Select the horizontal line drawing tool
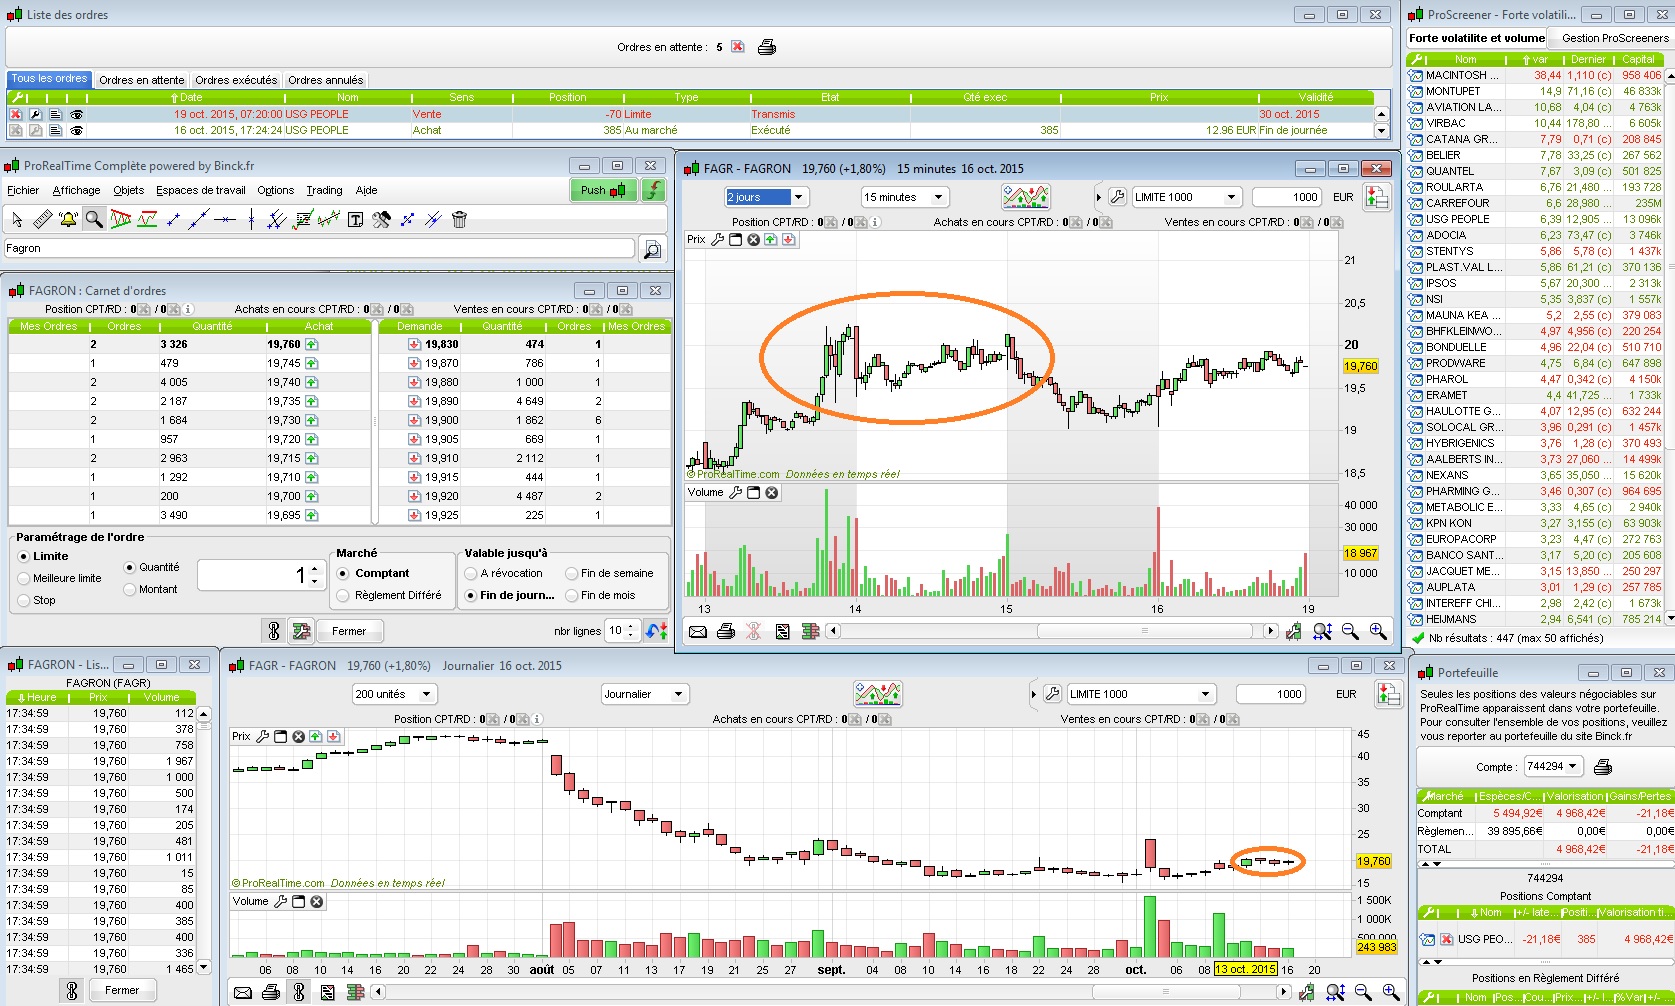Screen dimensions: 1675x1006 (225, 219)
